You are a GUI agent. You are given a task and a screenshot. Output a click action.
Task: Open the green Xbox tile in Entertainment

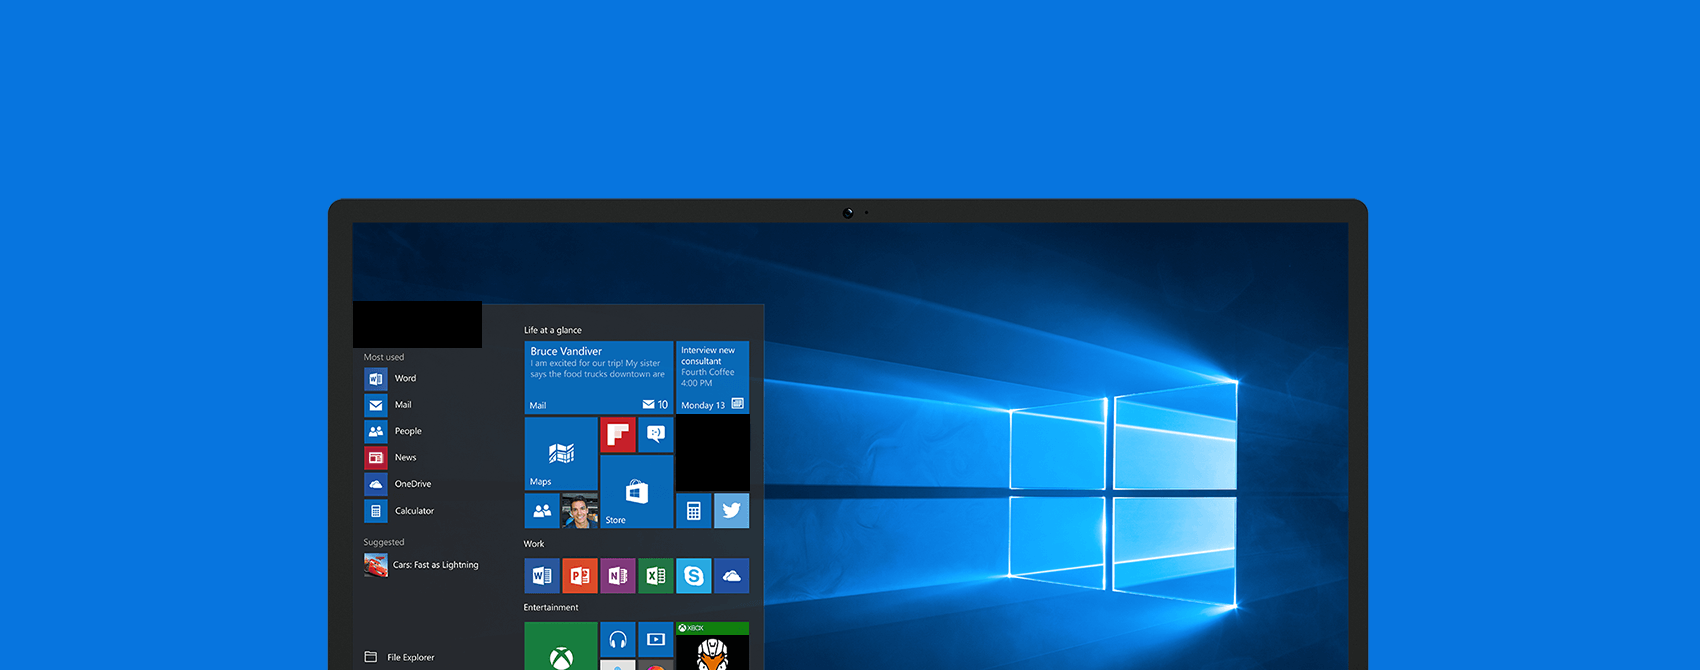561,646
